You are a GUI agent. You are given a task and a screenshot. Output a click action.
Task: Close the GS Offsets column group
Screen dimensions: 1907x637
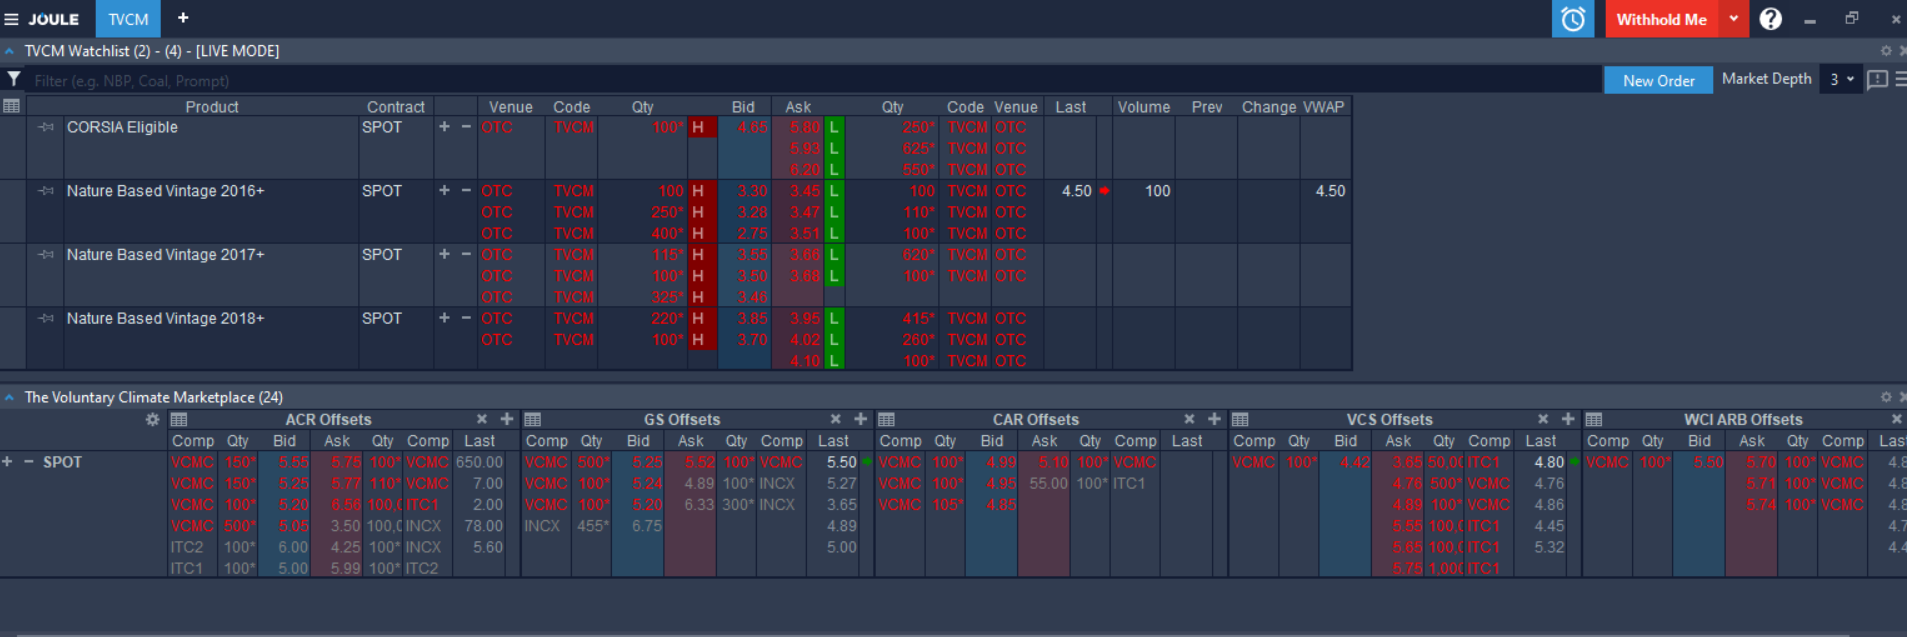click(835, 419)
